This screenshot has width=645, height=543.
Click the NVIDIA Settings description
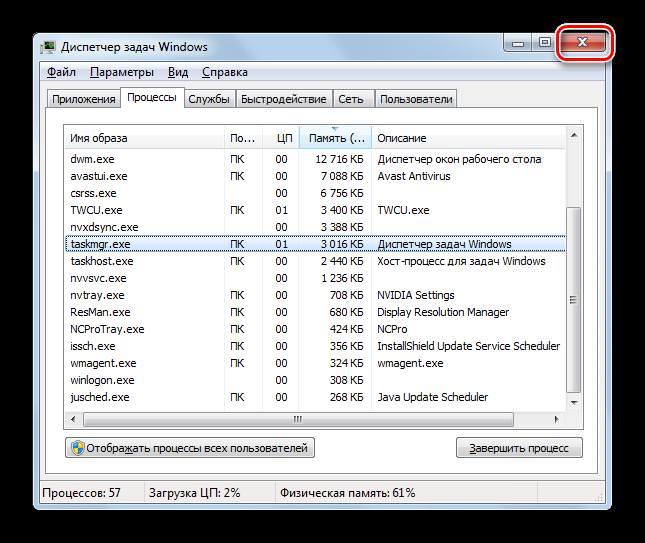point(416,295)
